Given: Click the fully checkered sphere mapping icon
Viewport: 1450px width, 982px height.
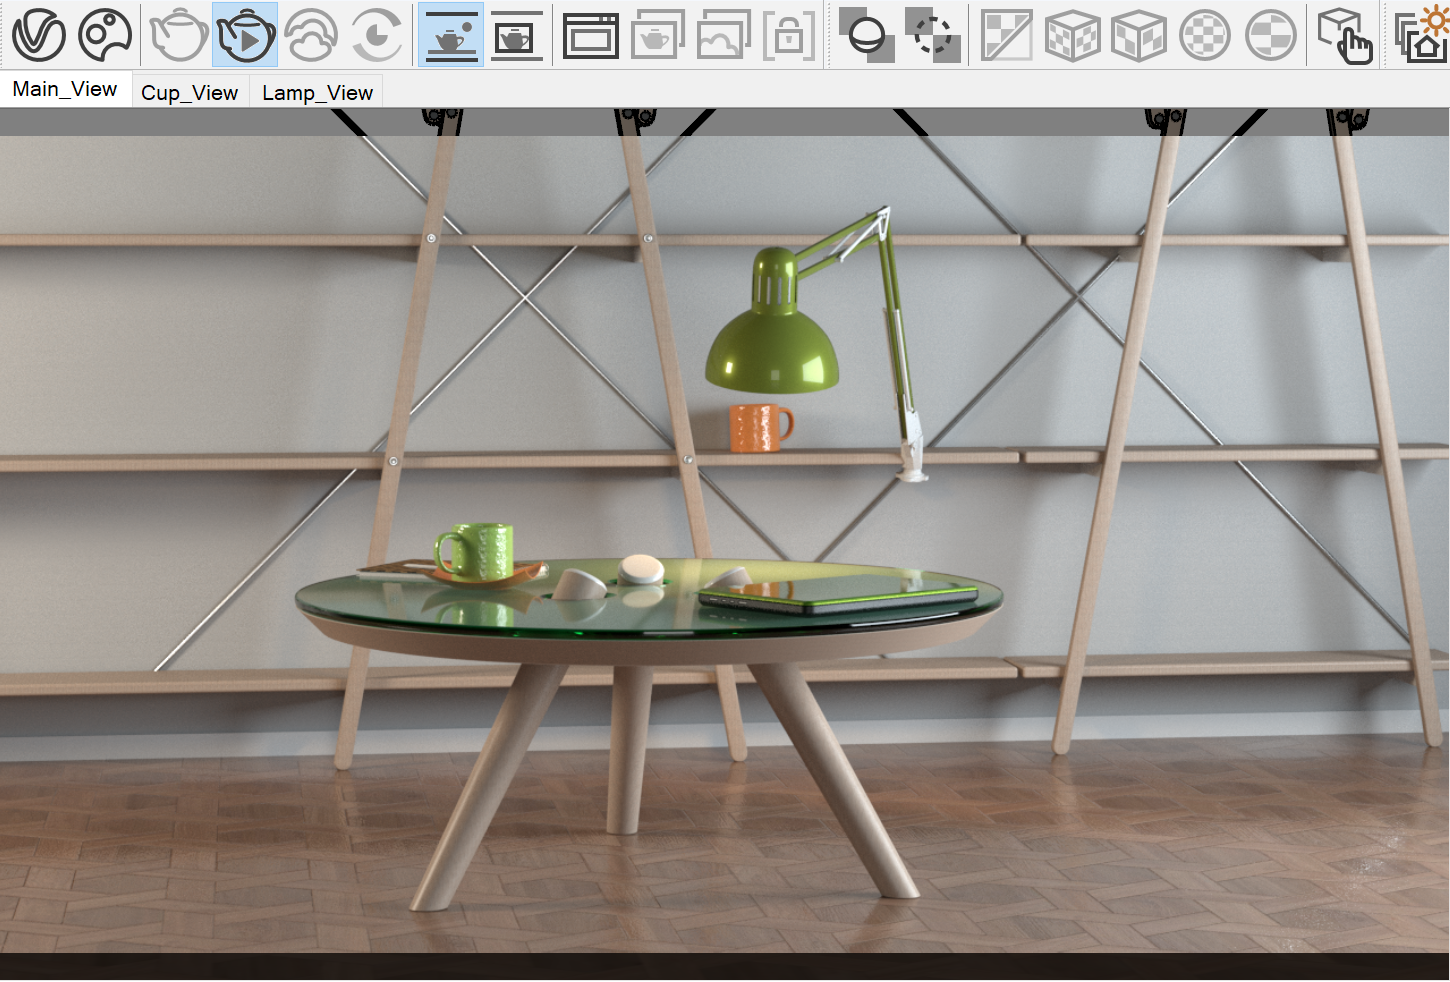Looking at the screenshot, I should point(1204,35).
